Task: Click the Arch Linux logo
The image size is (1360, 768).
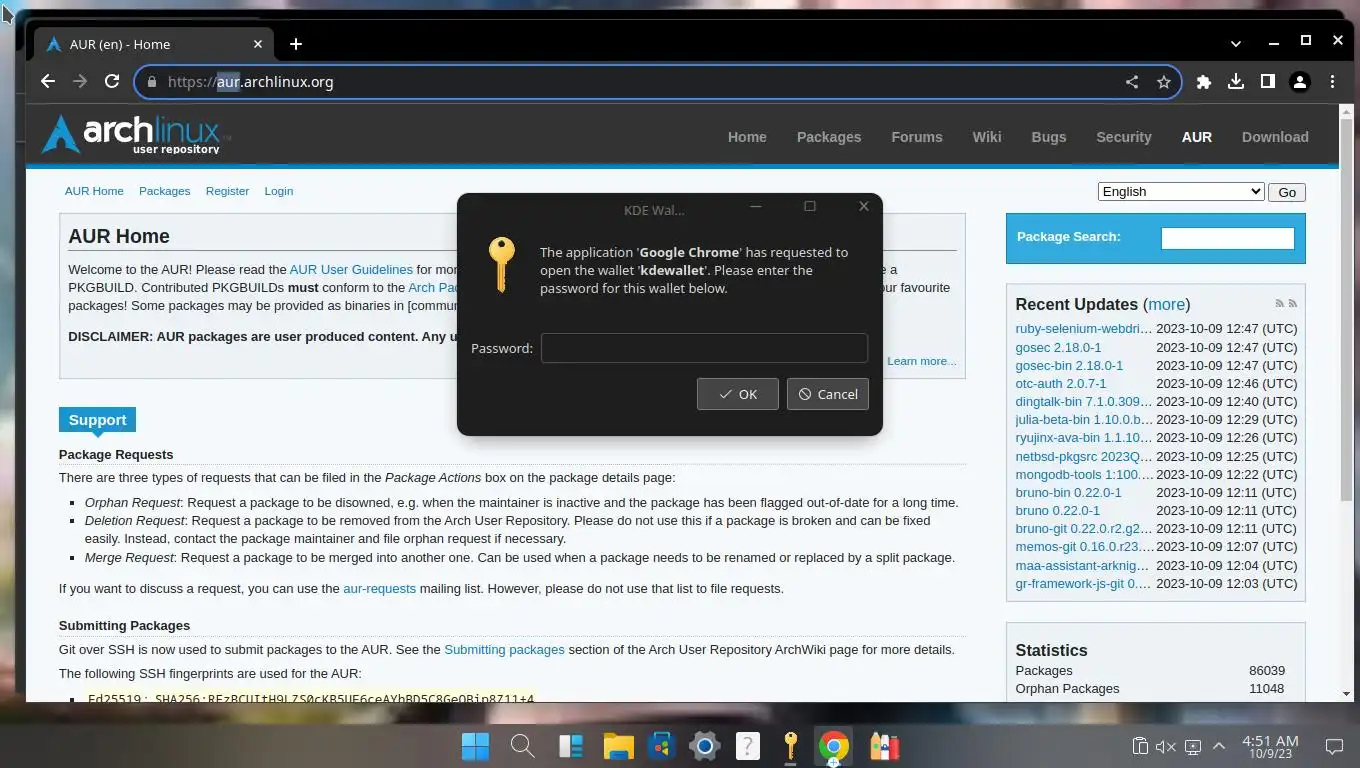Action: click(135, 133)
